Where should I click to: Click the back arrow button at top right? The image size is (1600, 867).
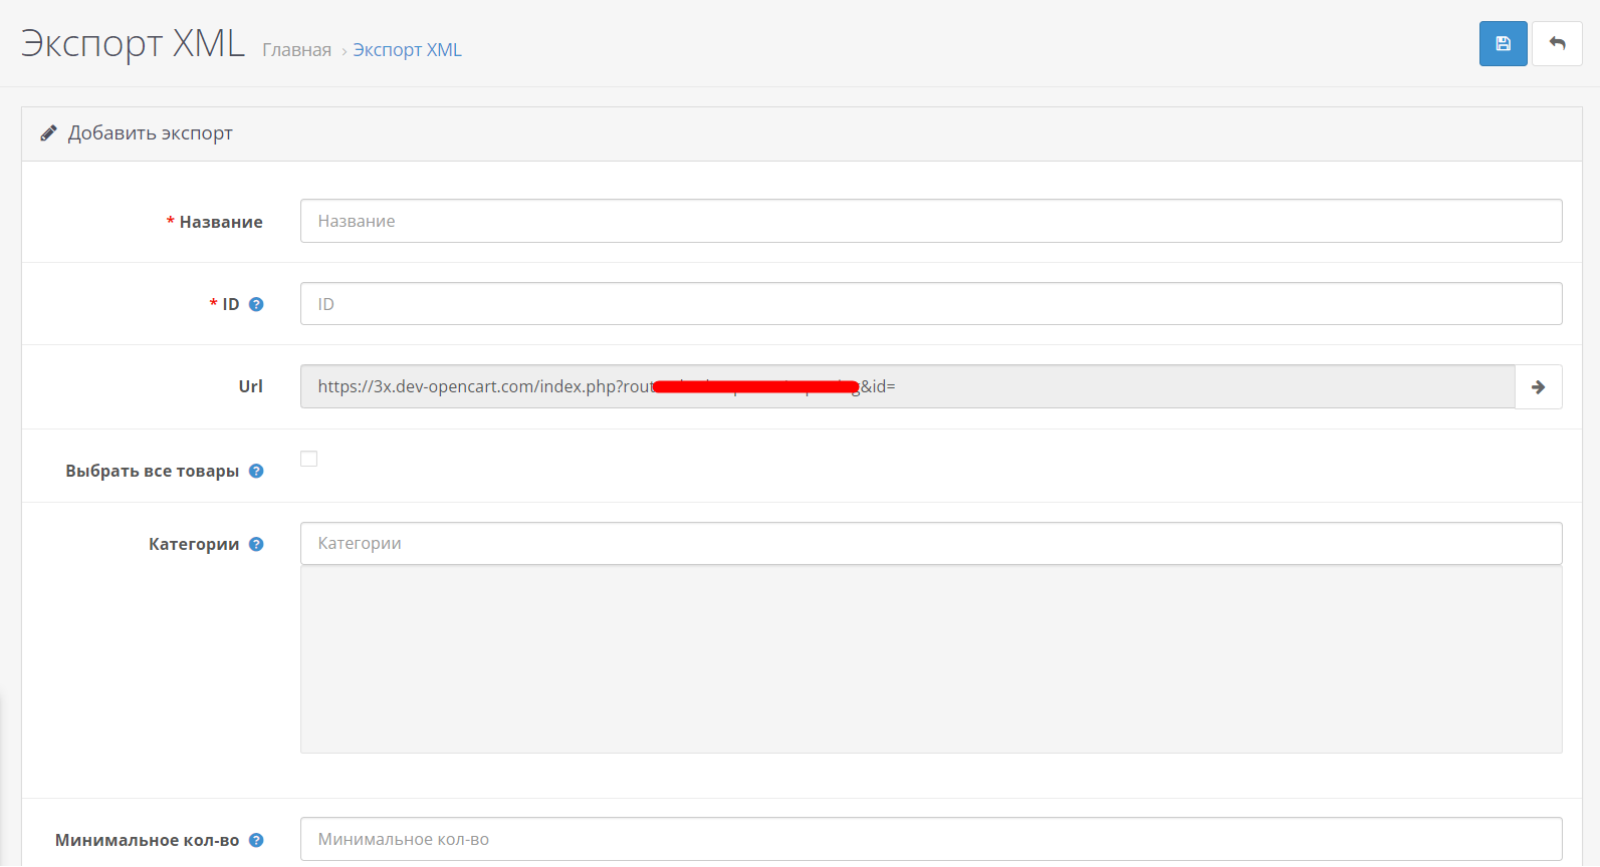click(1557, 44)
